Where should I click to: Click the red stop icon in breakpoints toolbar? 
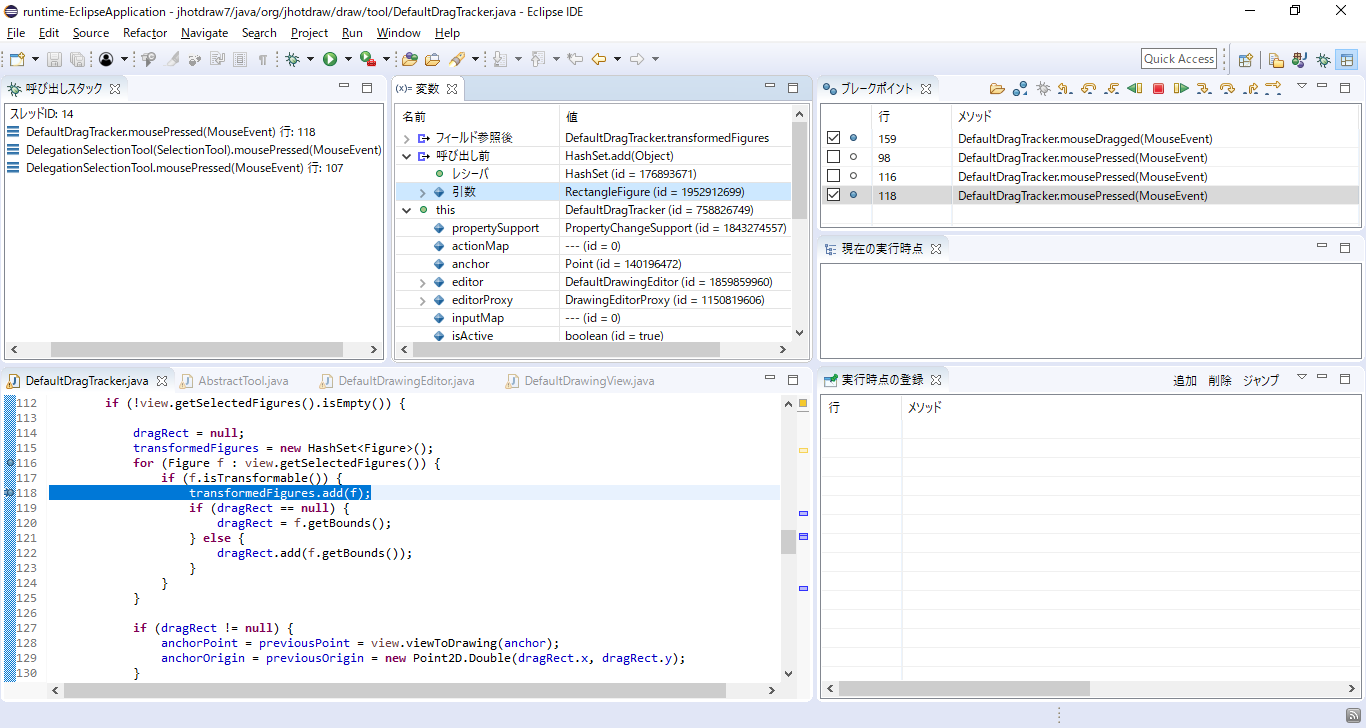tap(1158, 89)
